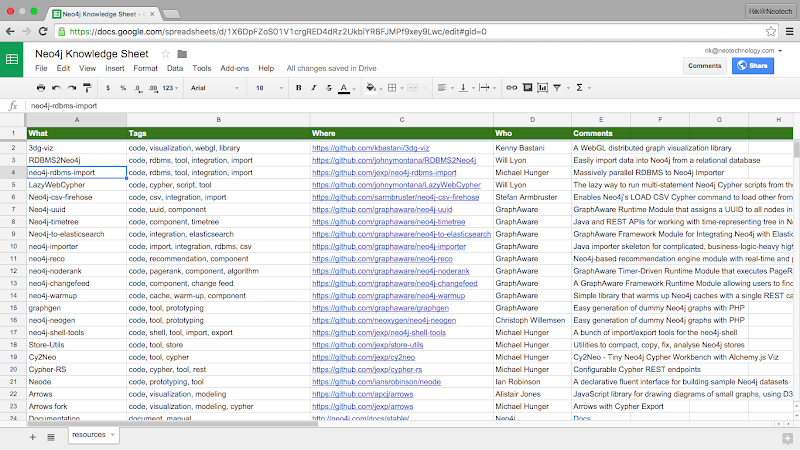Select row 10 header
The image size is (800, 450).
tap(13, 246)
